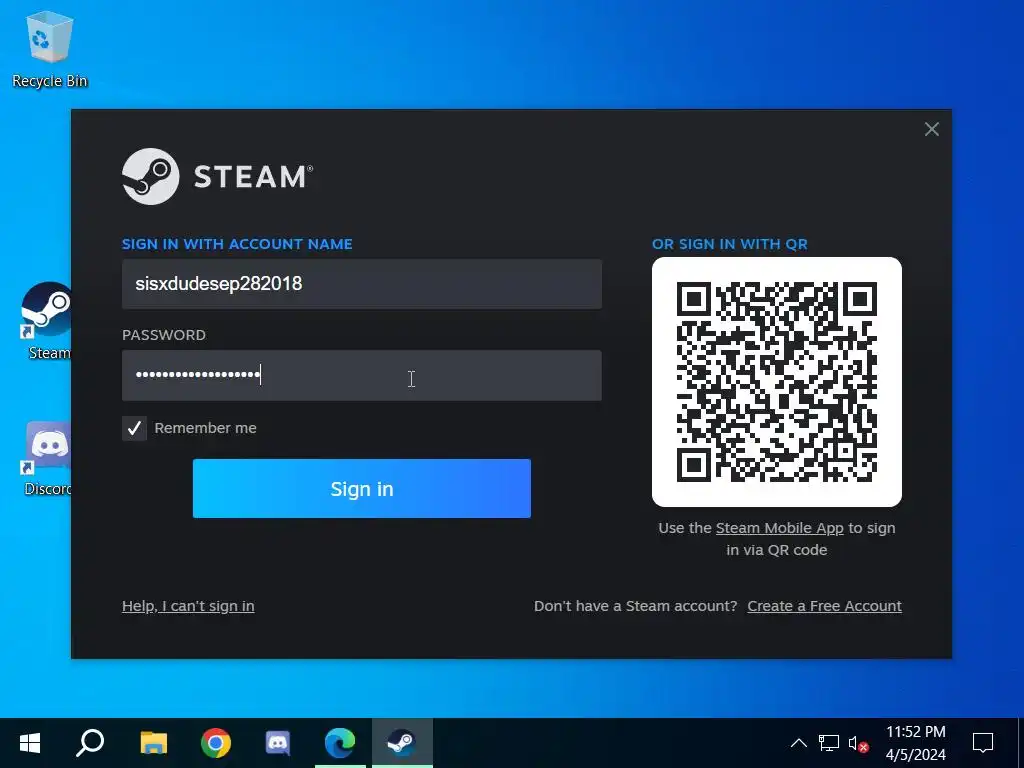This screenshot has height=768, width=1024.
Task: Click the Steam logo in sign-in window
Action: 217,176
